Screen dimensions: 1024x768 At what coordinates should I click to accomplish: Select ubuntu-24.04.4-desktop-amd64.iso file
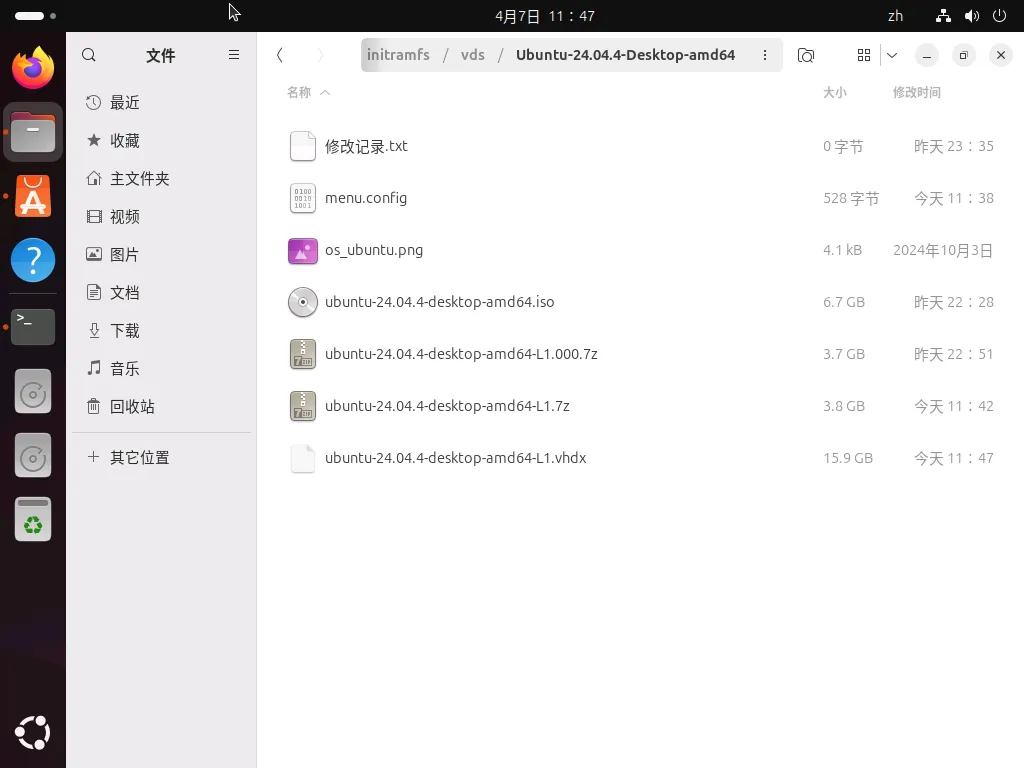640,302
